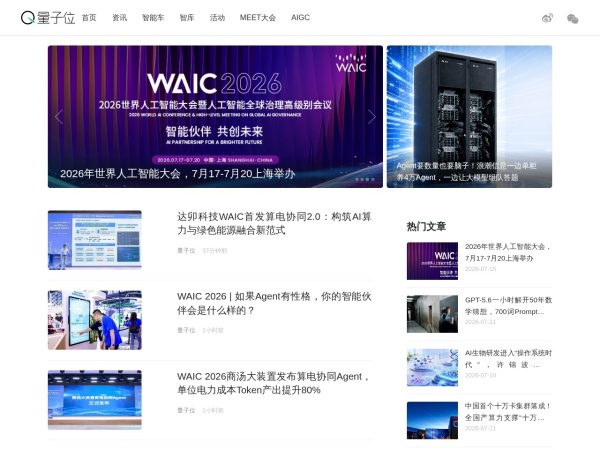Viewport: 600px width, 450px height.
Task: Click the 量子位 site logo
Action: [x=48, y=18]
